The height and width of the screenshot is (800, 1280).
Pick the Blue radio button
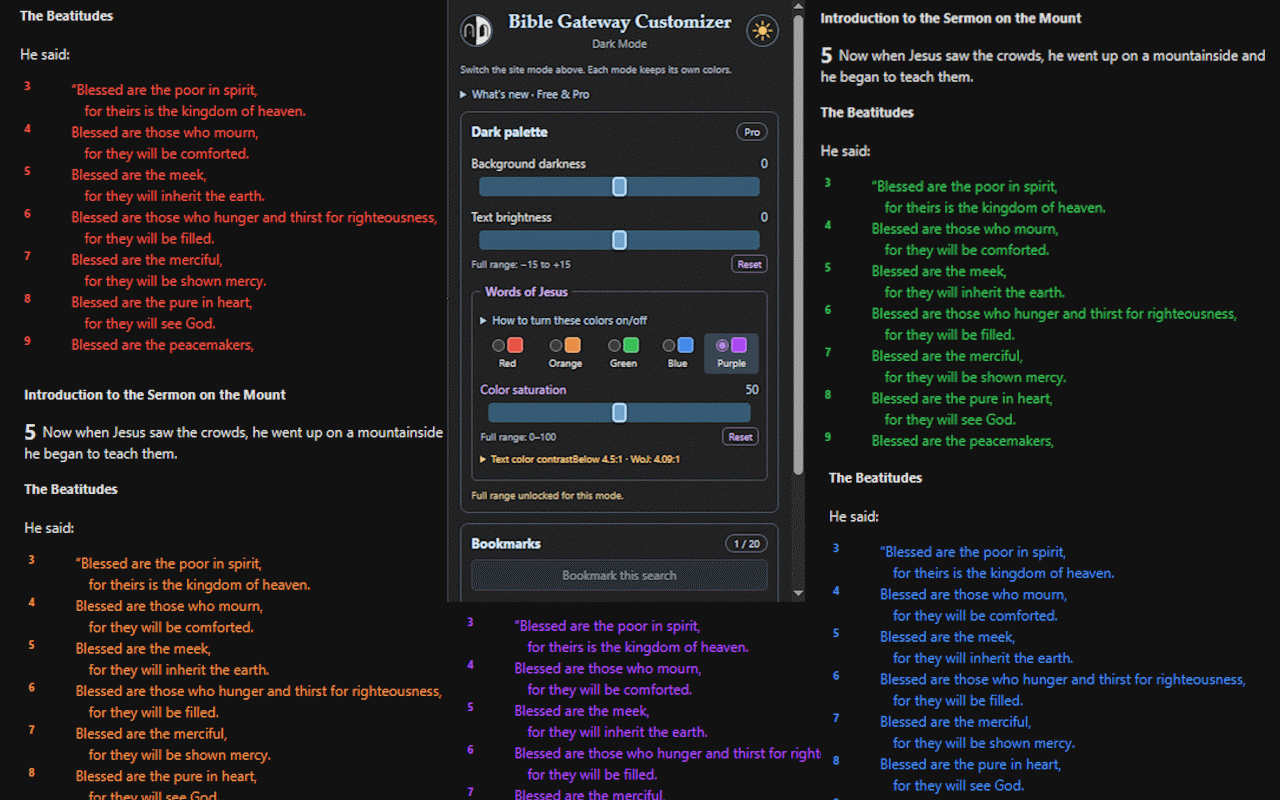(669, 346)
